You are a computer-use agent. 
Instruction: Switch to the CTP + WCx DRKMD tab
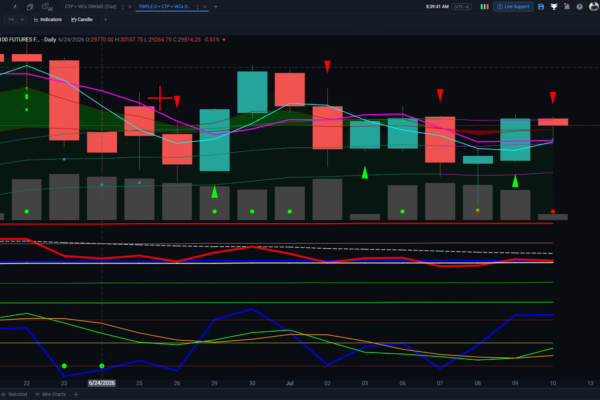[90, 7]
